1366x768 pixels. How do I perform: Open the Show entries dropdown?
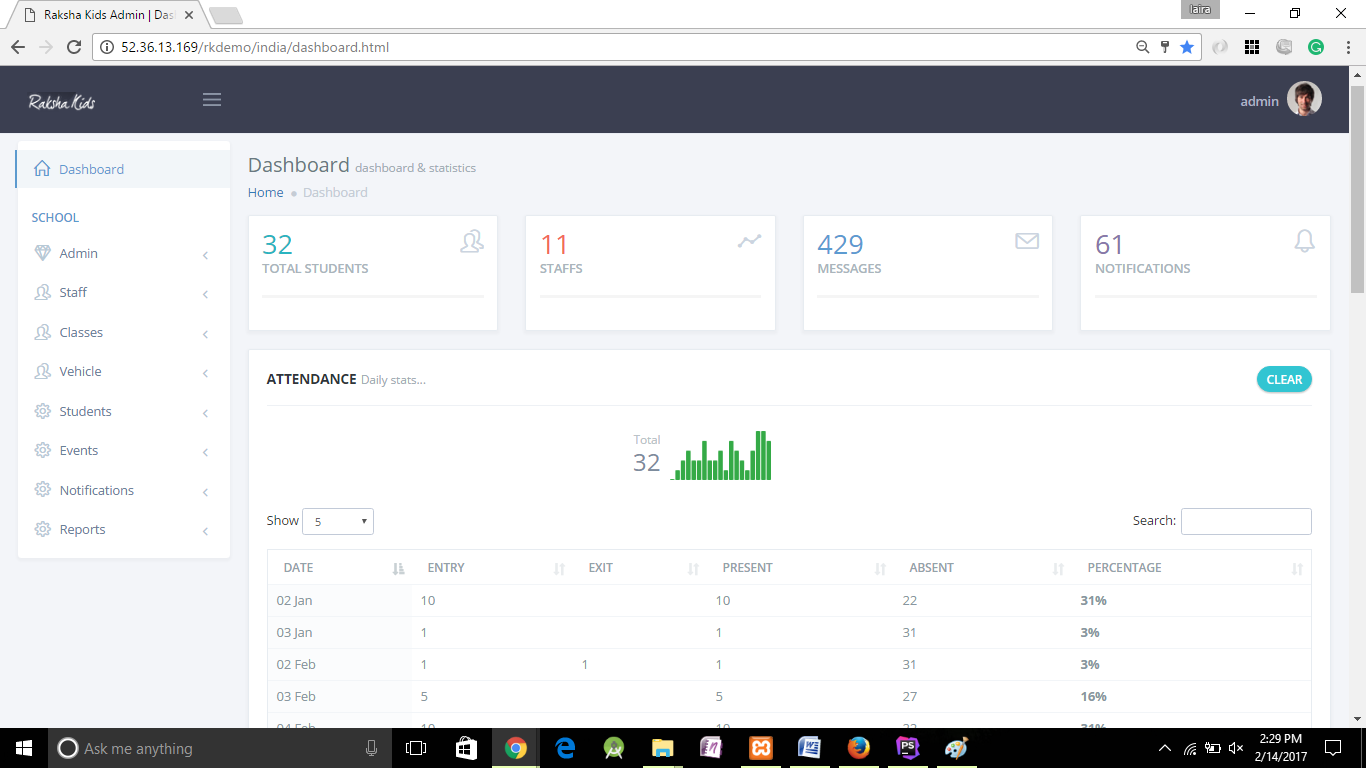click(338, 521)
